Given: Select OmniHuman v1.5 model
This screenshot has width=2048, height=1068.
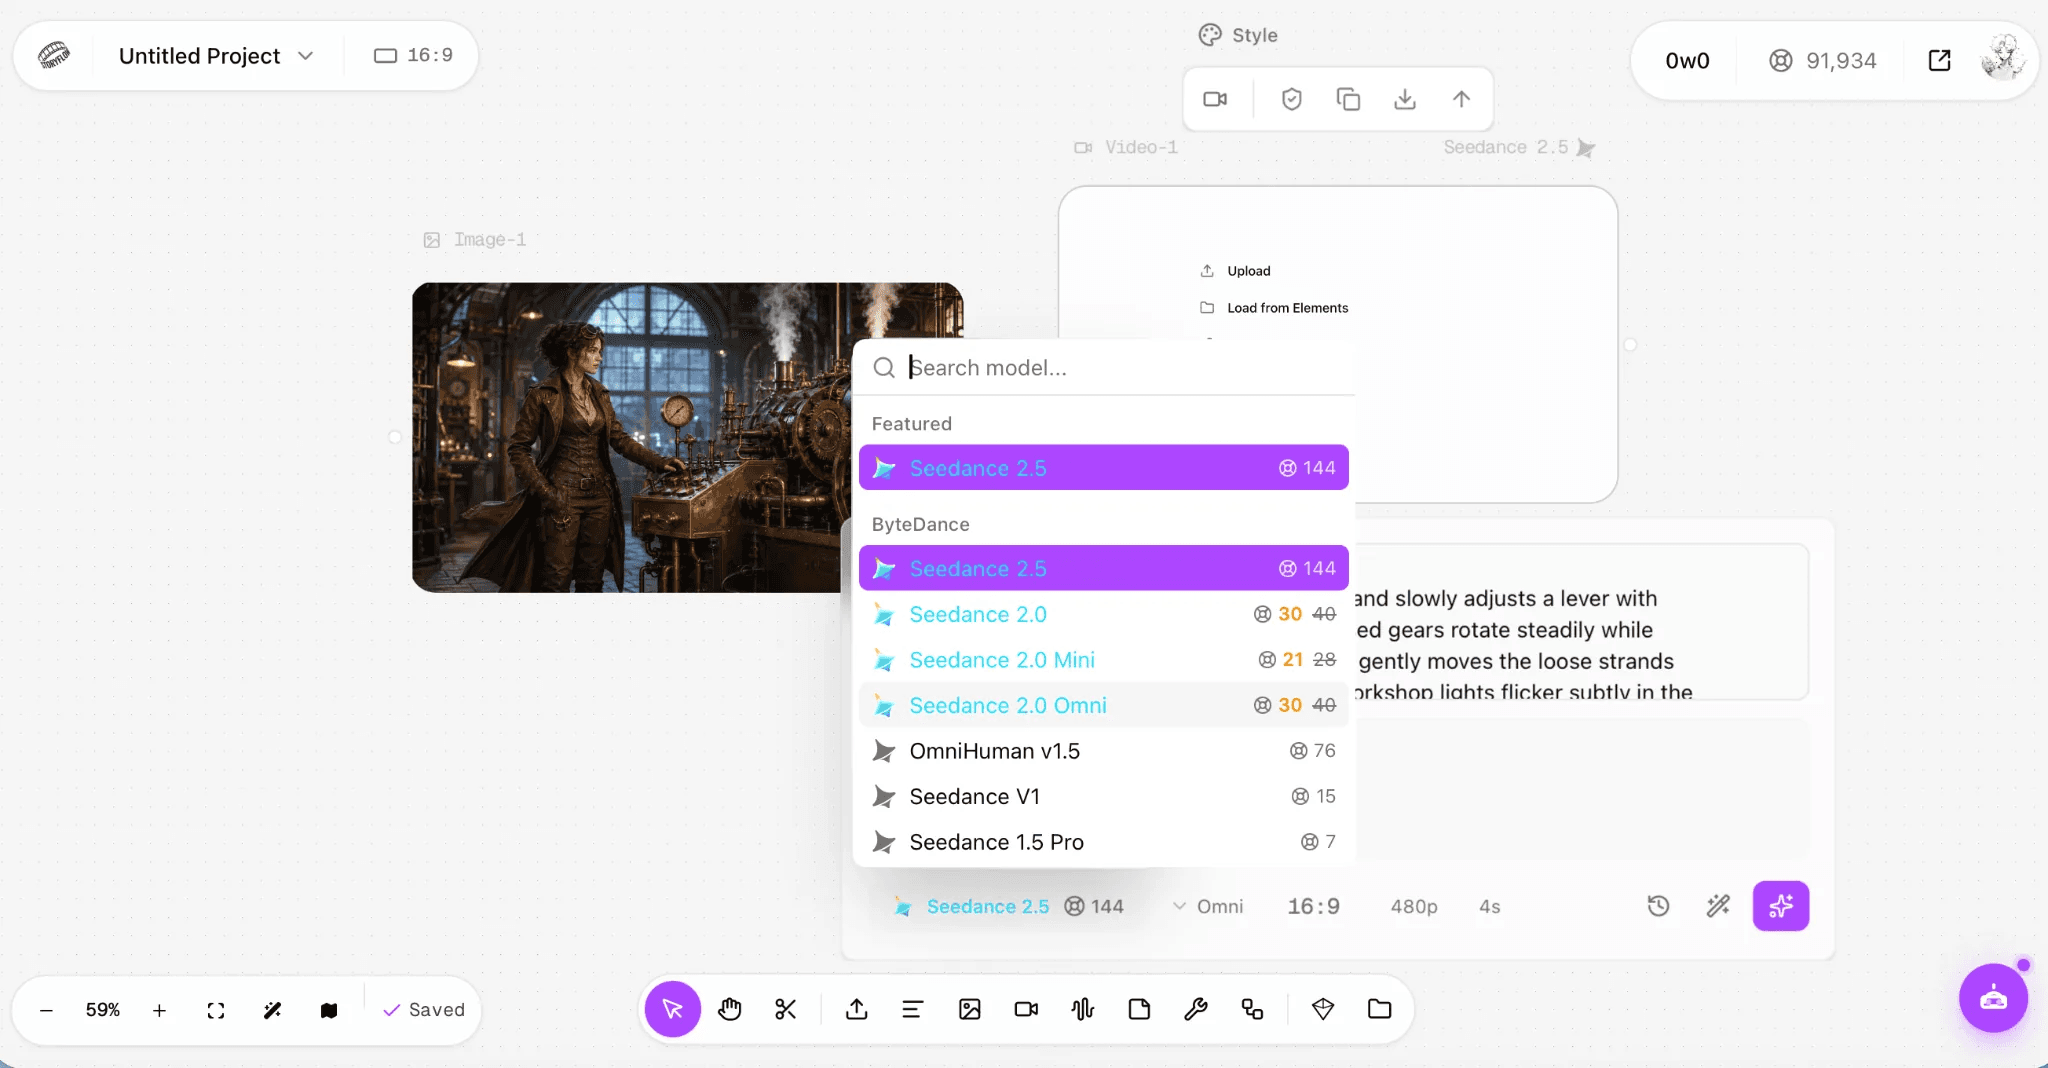Looking at the screenshot, I should (1104, 751).
